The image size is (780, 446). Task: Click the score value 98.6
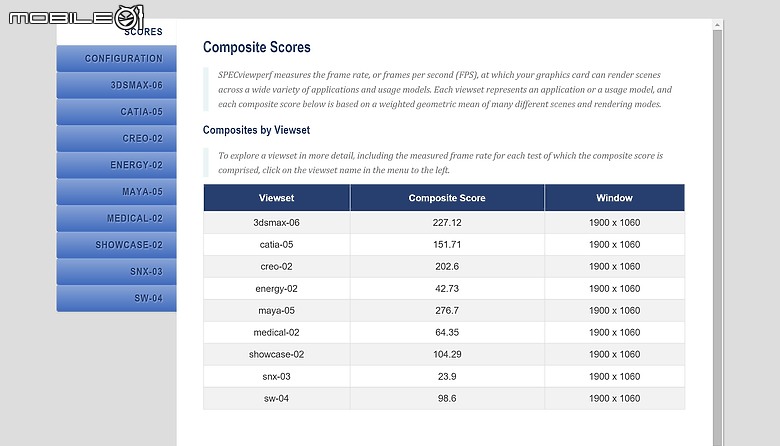[x=447, y=398]
